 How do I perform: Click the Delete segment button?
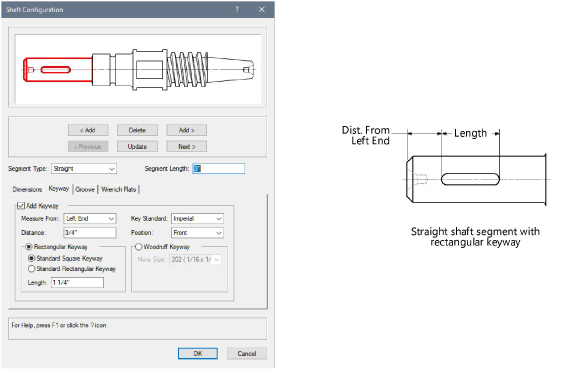pyautogui.click(x=137, y=130)
